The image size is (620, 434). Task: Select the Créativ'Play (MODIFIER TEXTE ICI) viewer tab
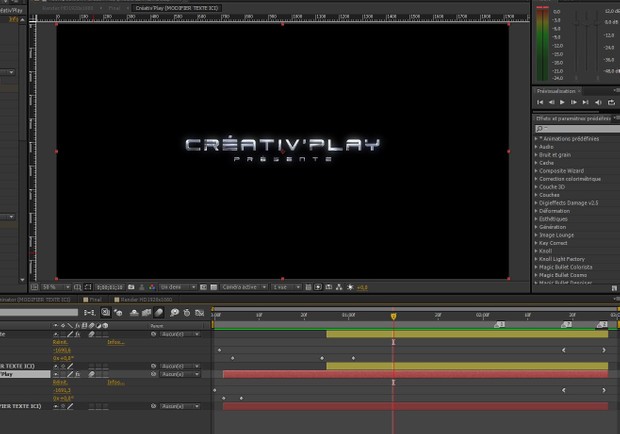click(x=177, y=8)
